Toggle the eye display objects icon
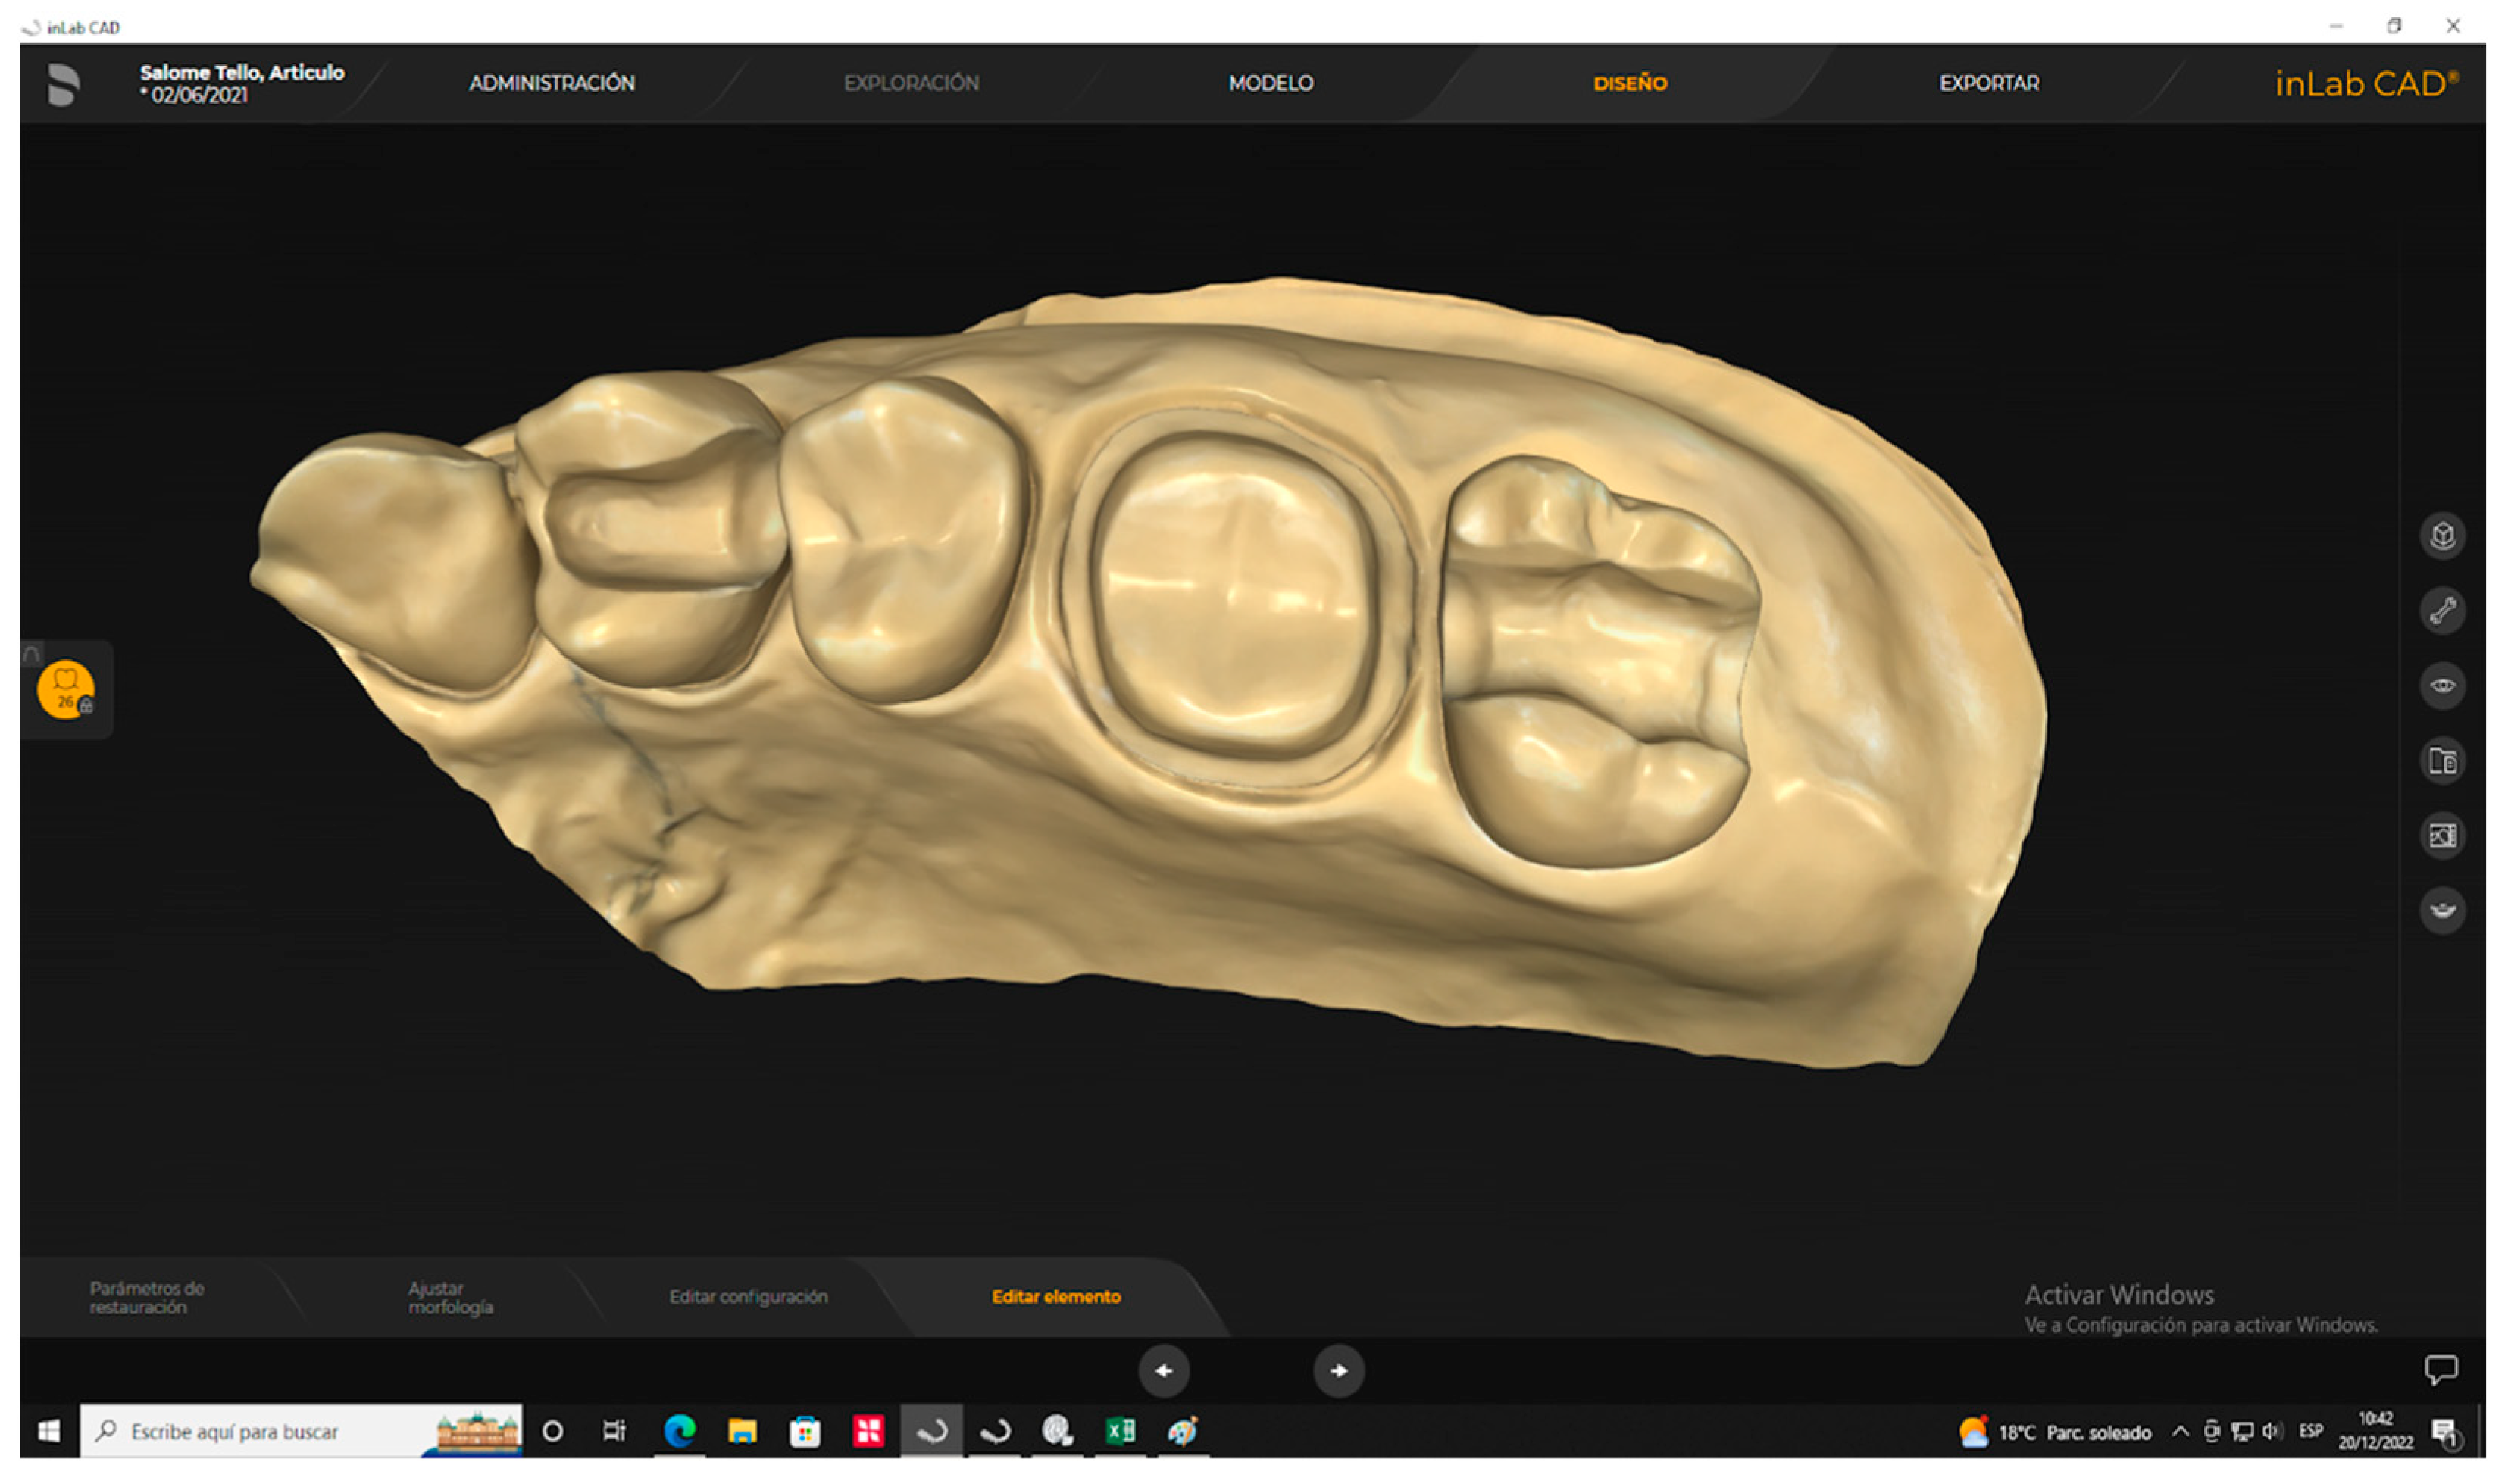 point(2441,686)
